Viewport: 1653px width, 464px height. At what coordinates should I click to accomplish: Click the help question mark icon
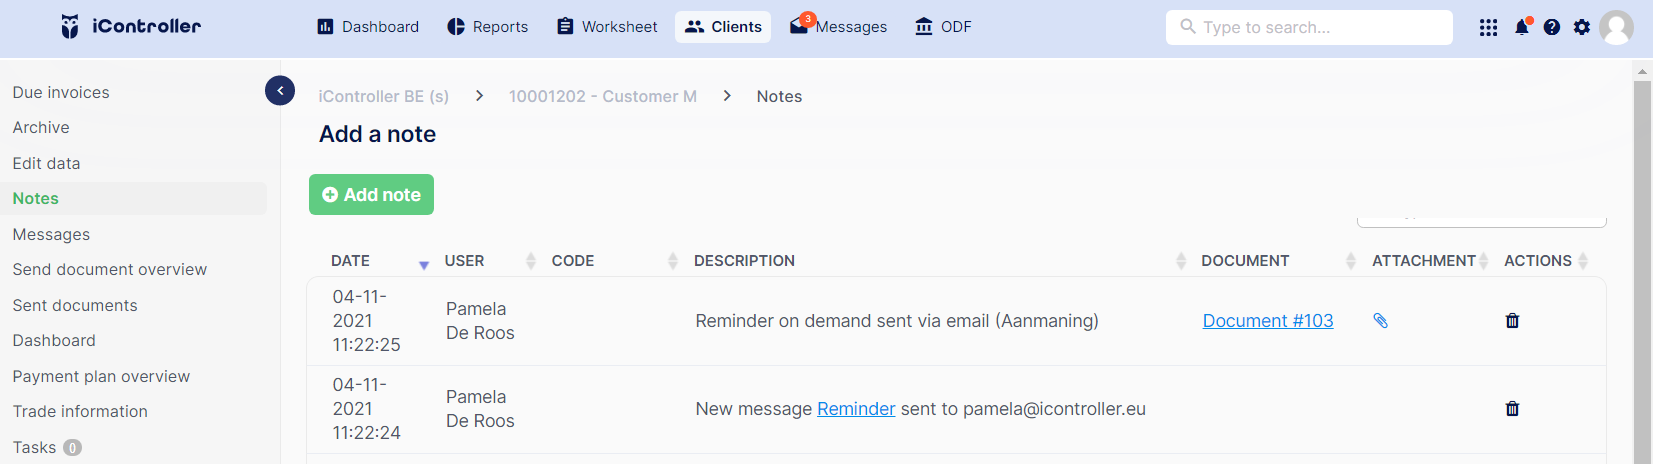tap(1552, 27)
